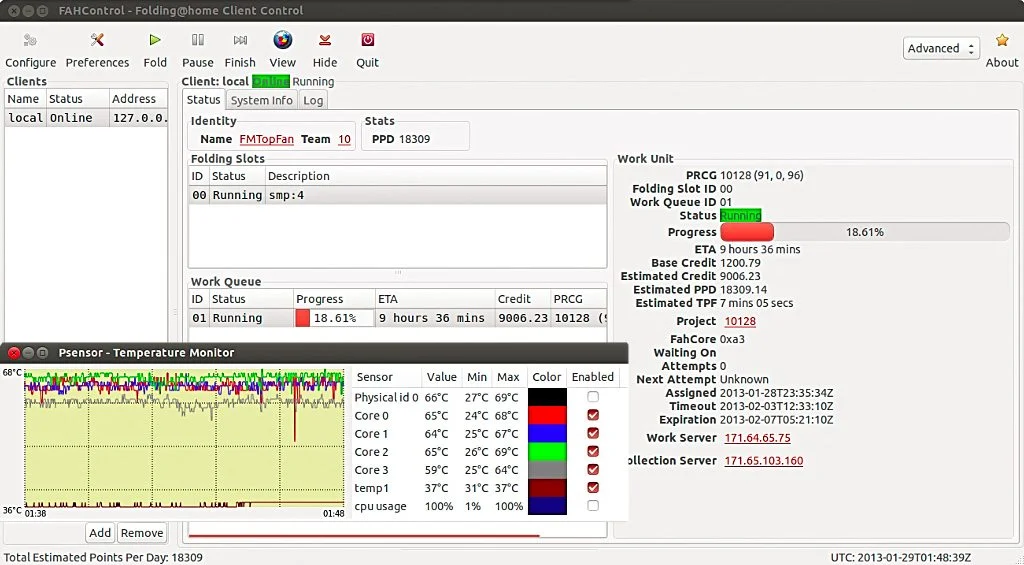
Task: Click the Work Queue Credit column header
Action: pyautogui.click(x=522, y=299)
